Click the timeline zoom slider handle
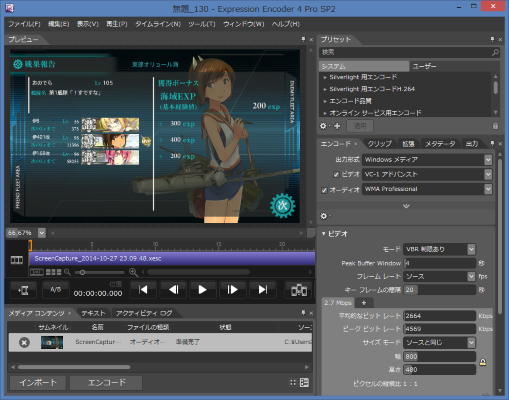This screenshot has height=400, width=509. (82, 272)
